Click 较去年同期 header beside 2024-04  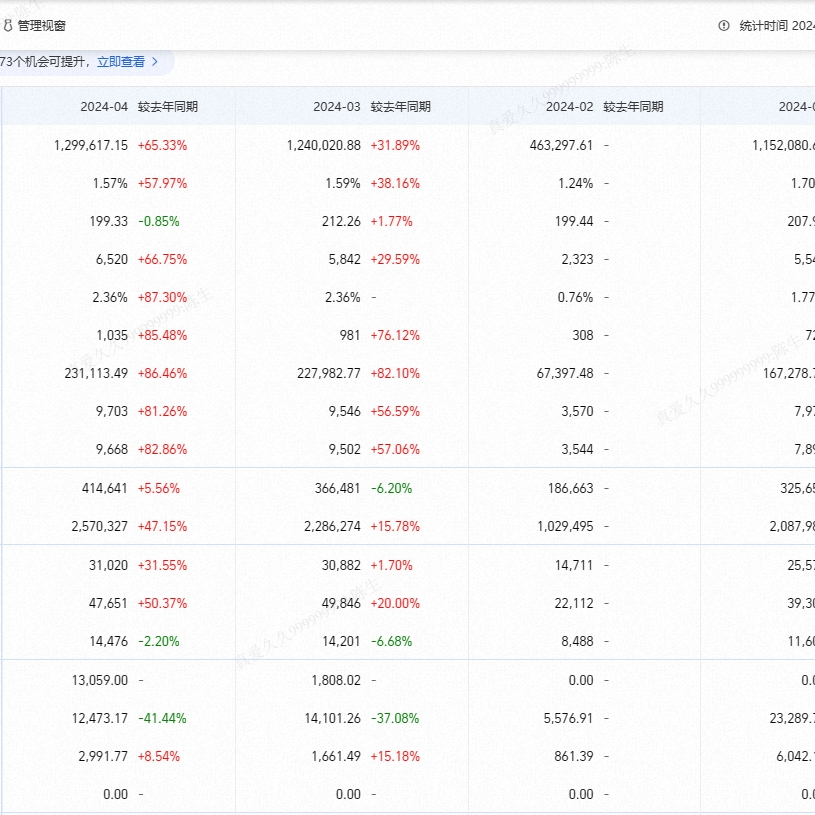point(168,107)
